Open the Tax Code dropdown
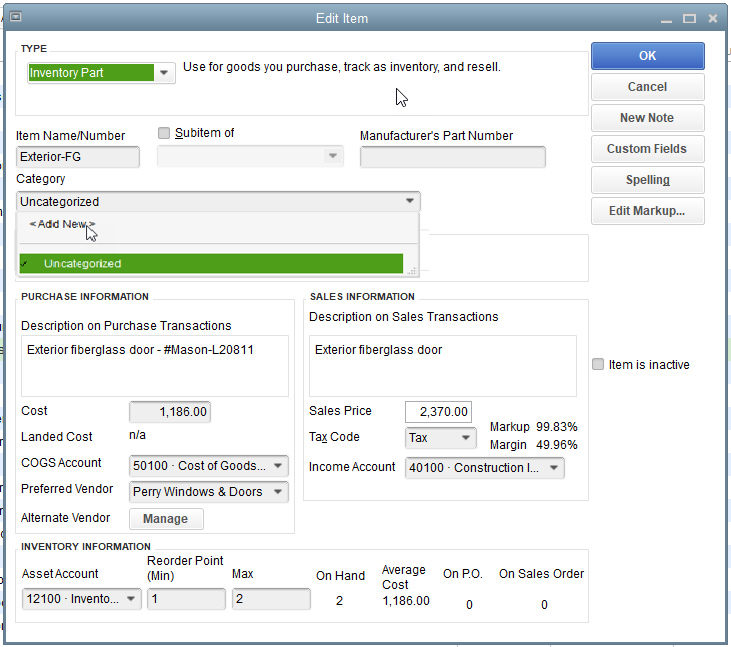Image resolution: width=731 pixels, height=647 pixels. pyautogui.click(x=466, y=438)
